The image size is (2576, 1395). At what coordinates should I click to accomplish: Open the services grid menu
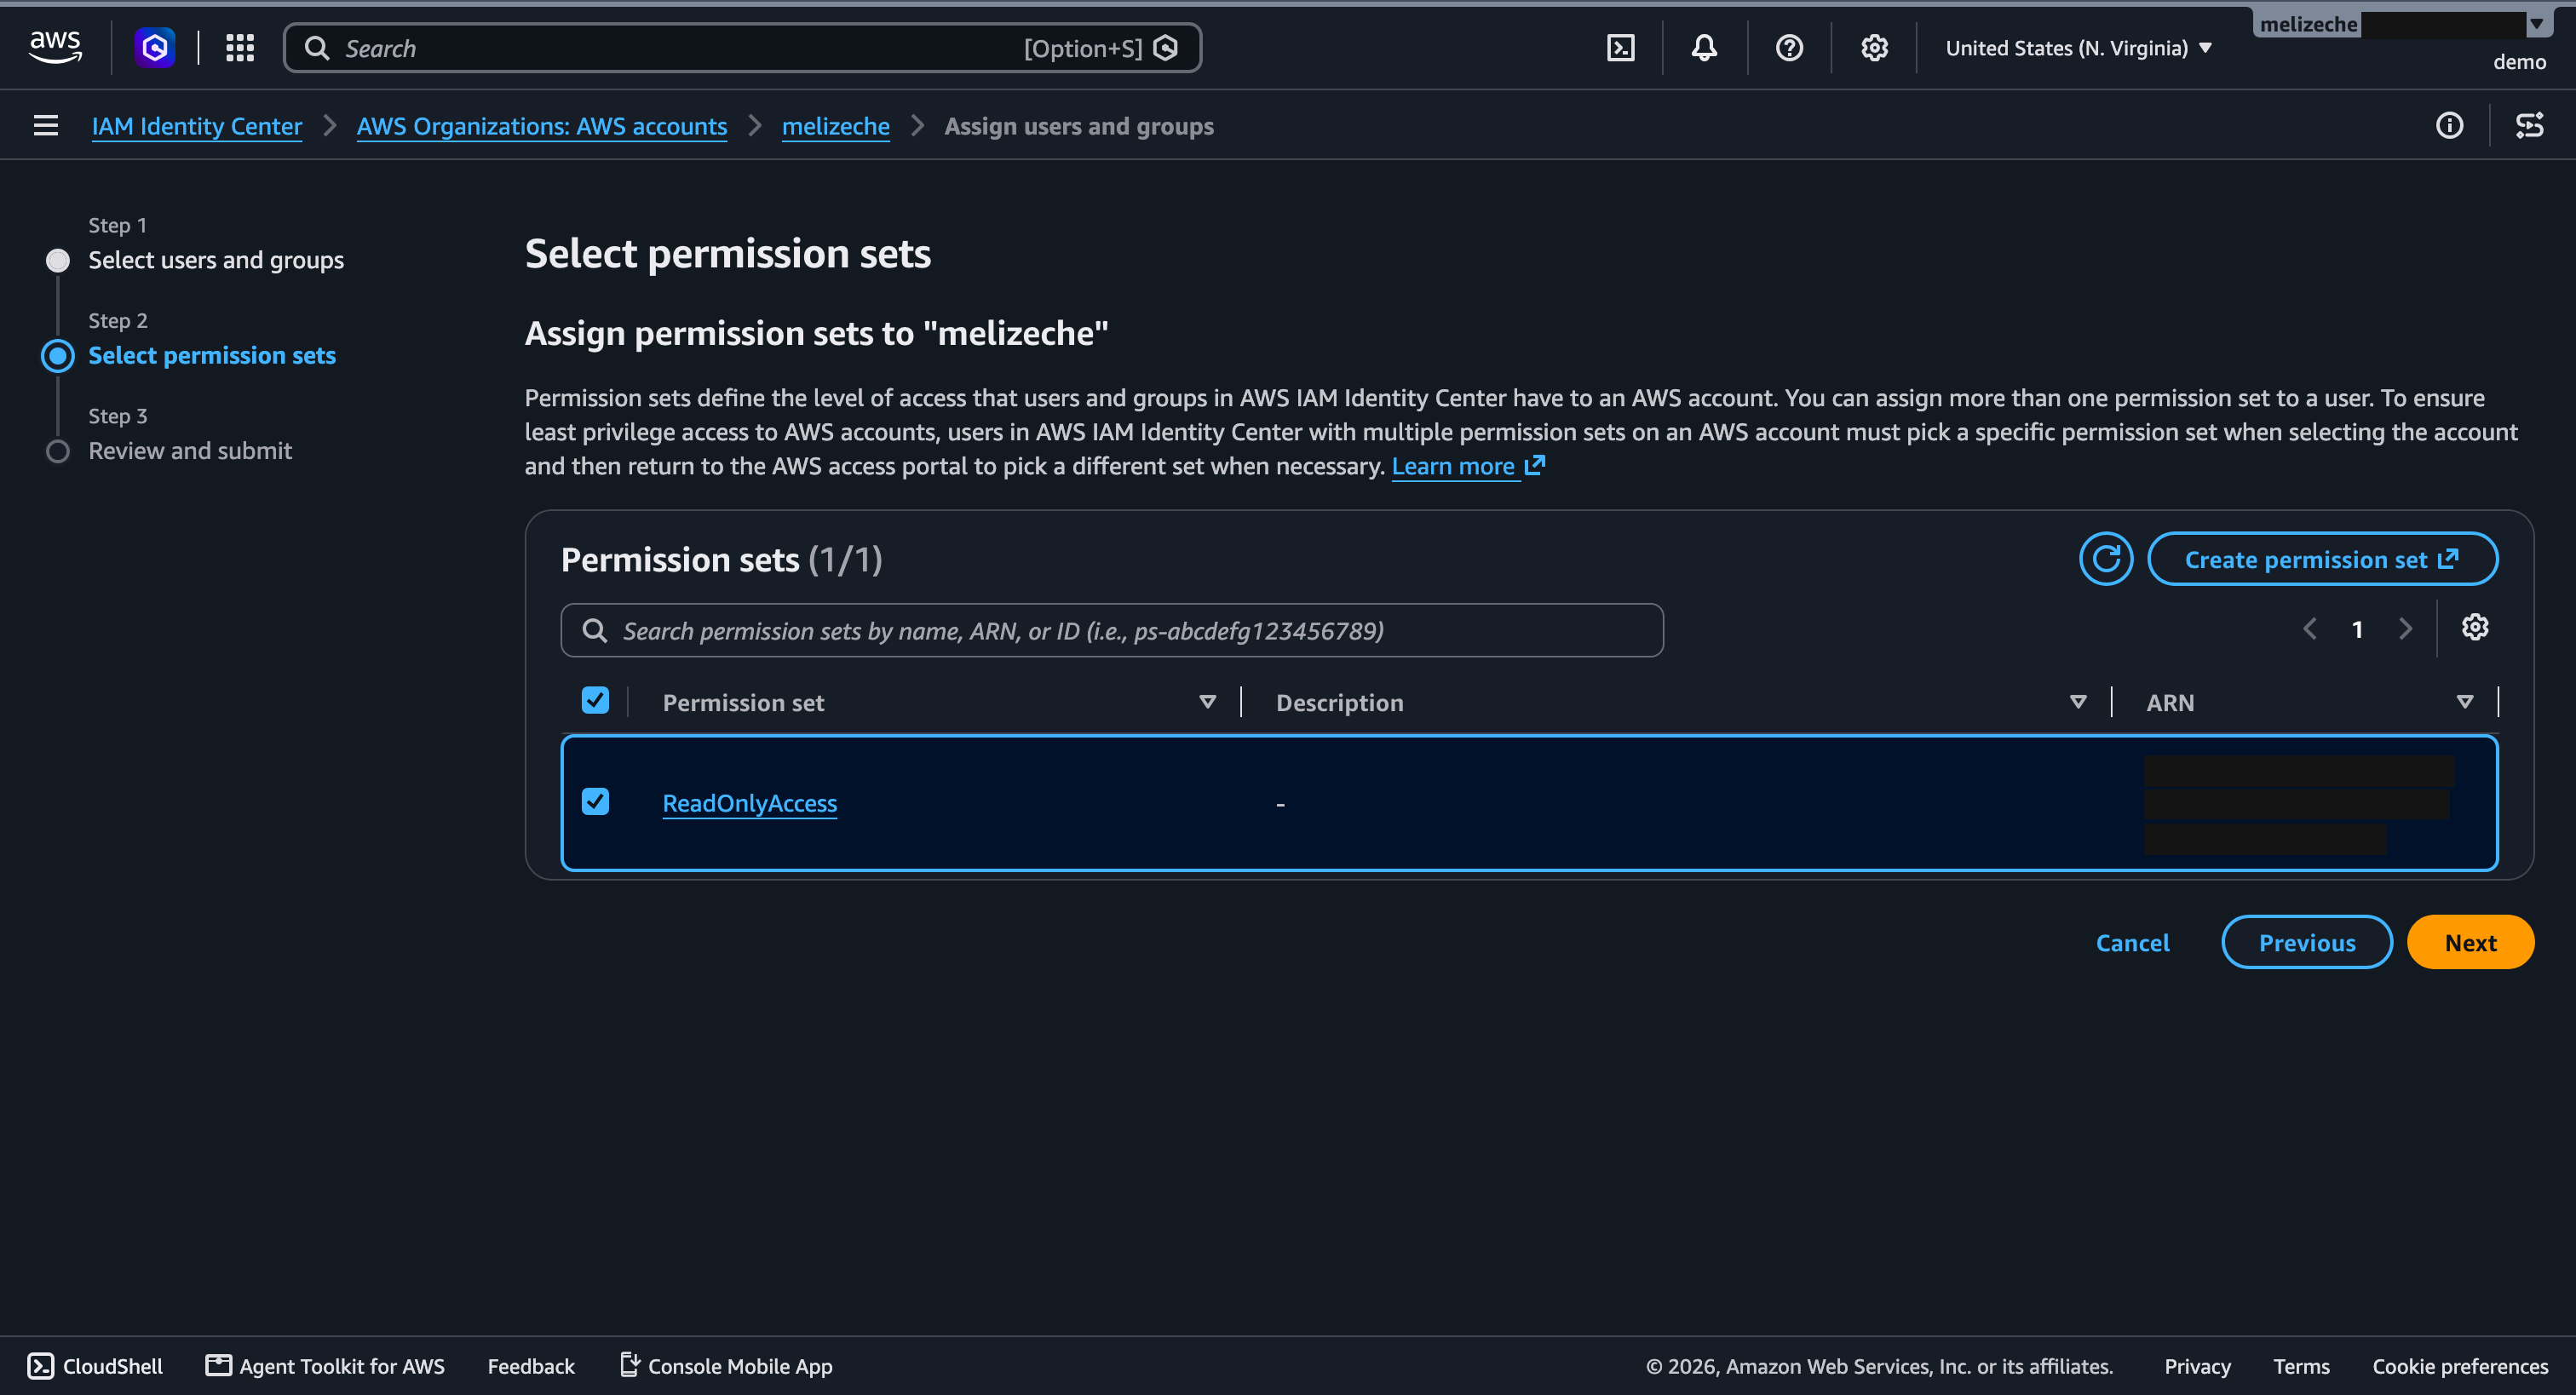pos(240,48)
